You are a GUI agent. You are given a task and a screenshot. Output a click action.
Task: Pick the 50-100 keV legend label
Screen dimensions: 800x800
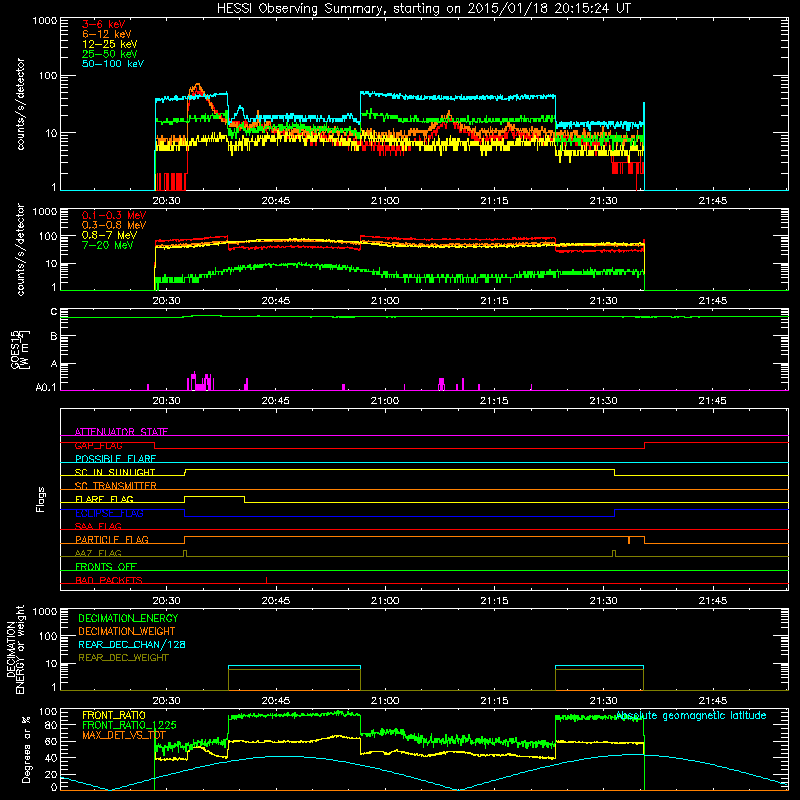coord(113,64)
